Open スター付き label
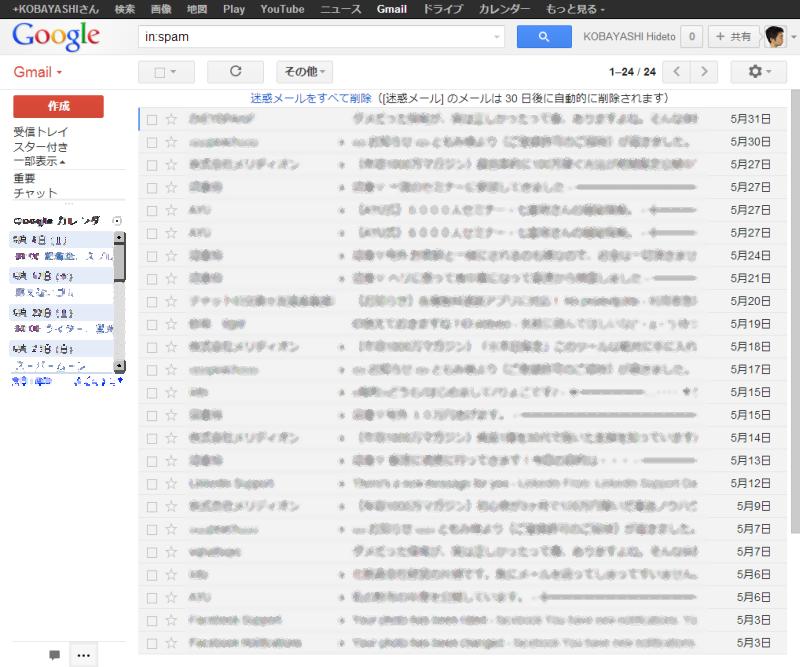The width and height of the screenshot is (800, 667). pos(40,147)
